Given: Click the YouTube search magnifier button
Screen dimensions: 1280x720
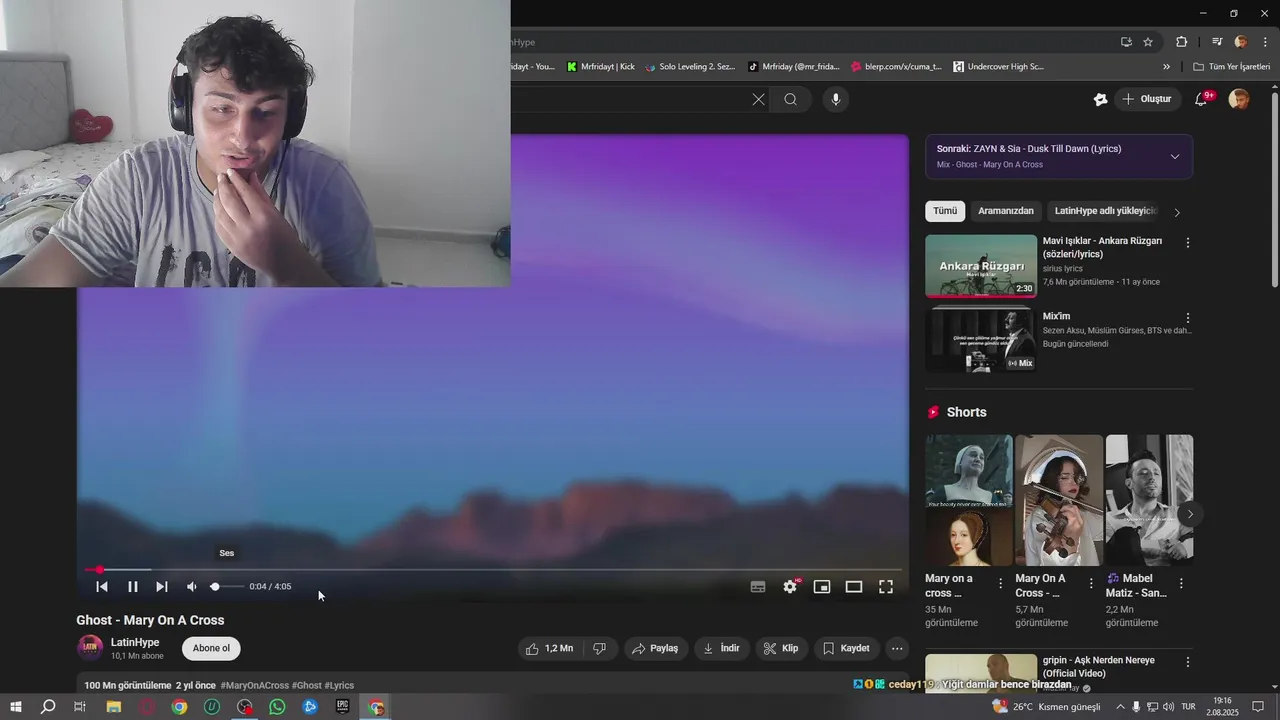Looking at the screenshot, I should click(791, 99).
